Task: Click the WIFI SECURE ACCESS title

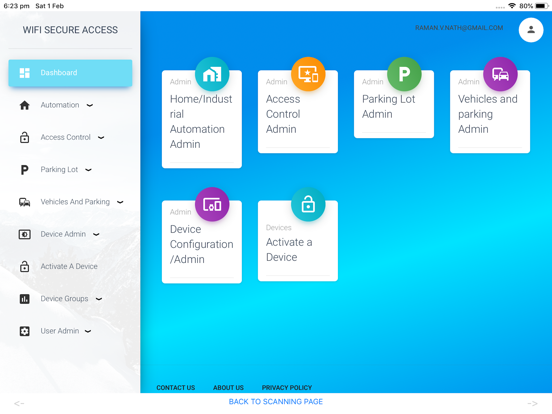Action: [x=70, y=30]
